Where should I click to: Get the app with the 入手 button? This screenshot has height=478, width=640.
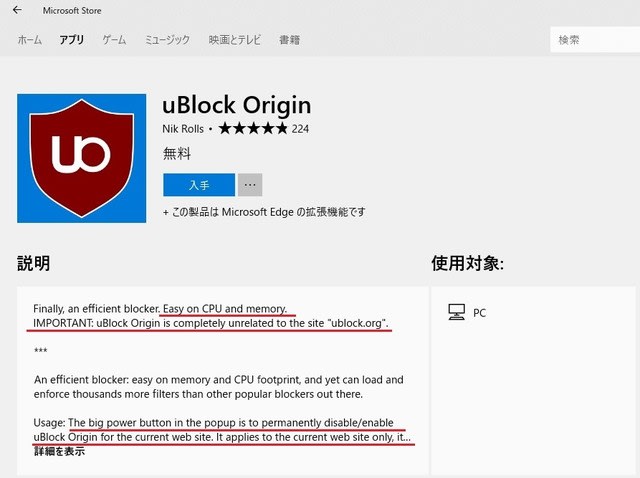tap(199, 185)
